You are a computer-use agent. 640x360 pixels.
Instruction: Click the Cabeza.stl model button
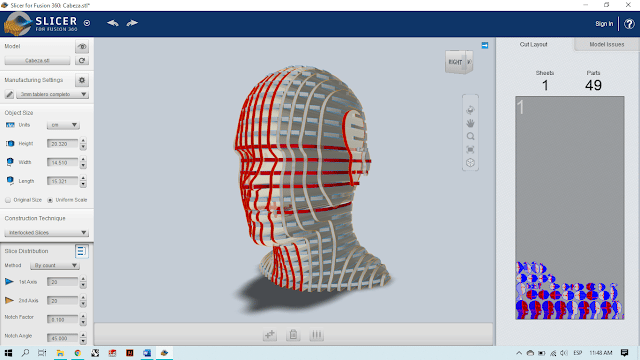[x=37, y=60]
